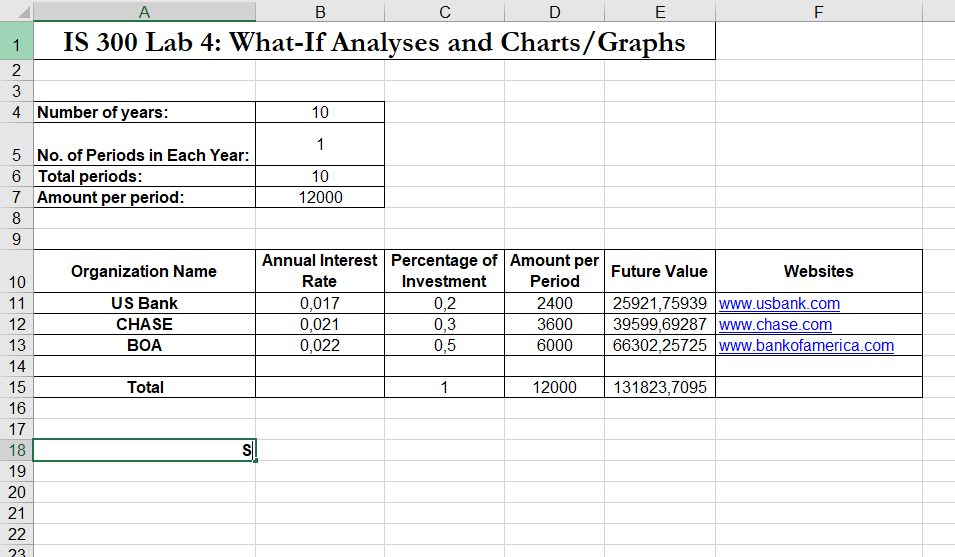Select column A header

[144, 12]
